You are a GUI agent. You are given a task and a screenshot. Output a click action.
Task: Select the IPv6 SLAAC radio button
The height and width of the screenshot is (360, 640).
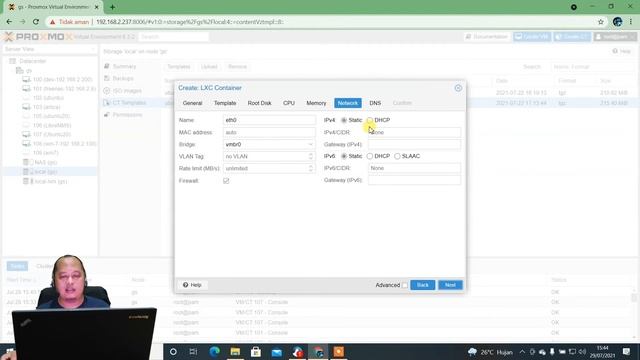397,156
